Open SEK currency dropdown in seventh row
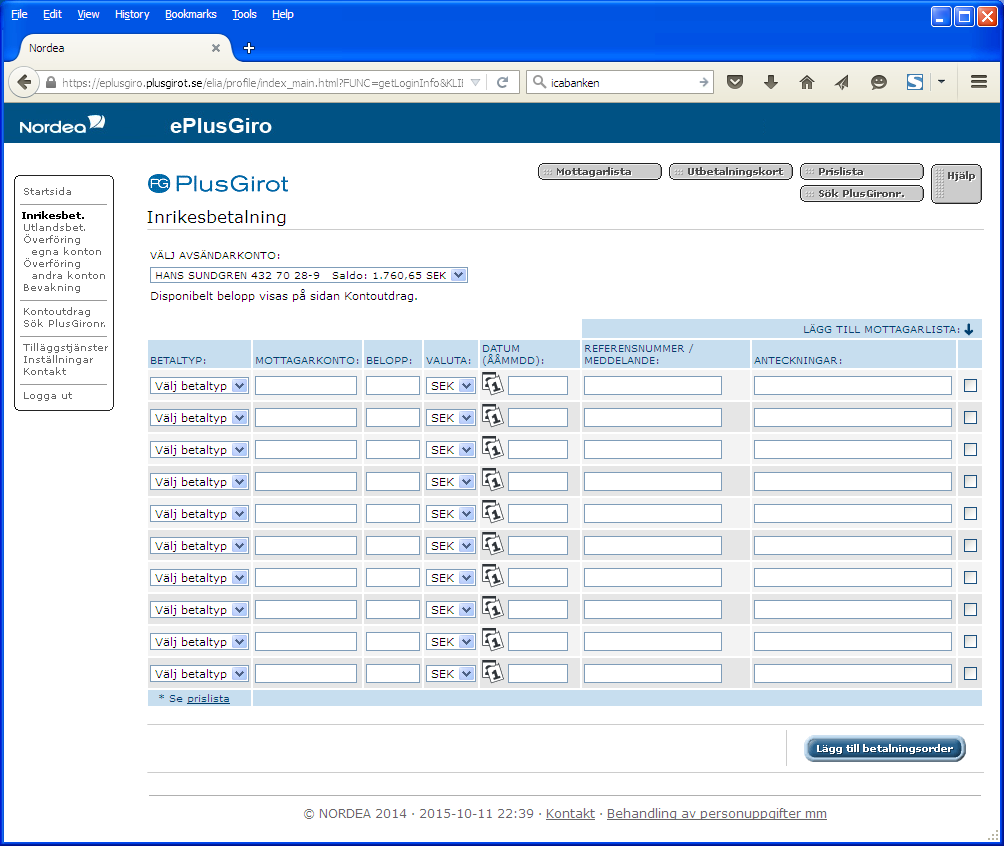The width and height of the screenshot is (1004, 846). point(451,578)
